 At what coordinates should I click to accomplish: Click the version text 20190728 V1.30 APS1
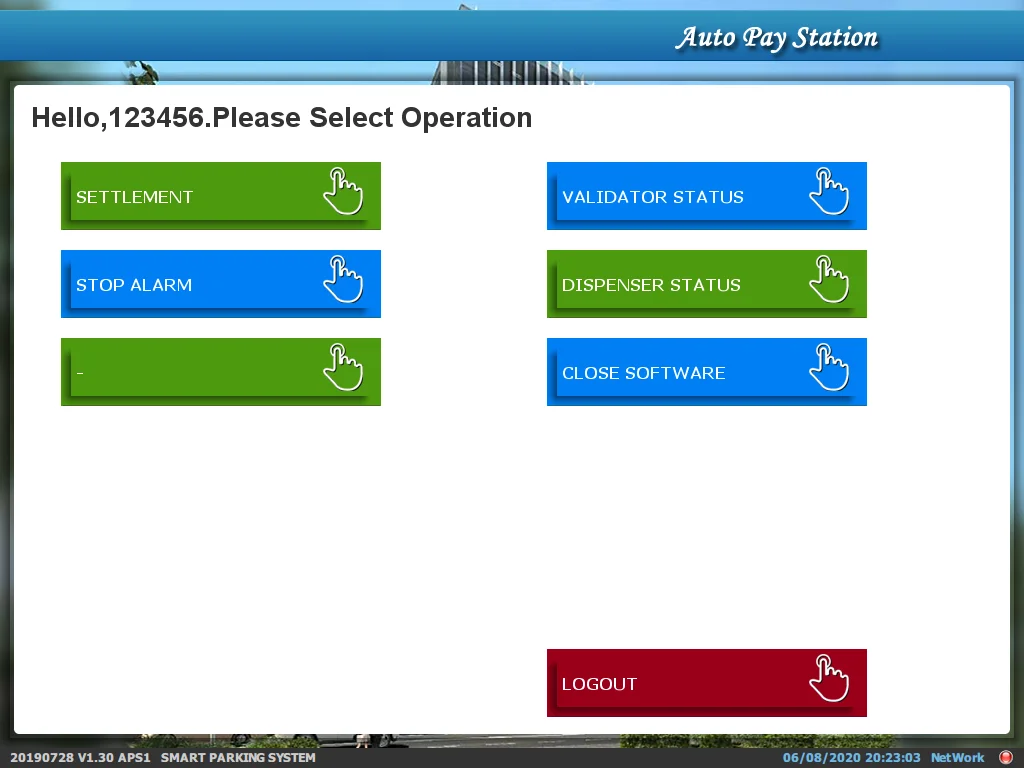[80, 758]
